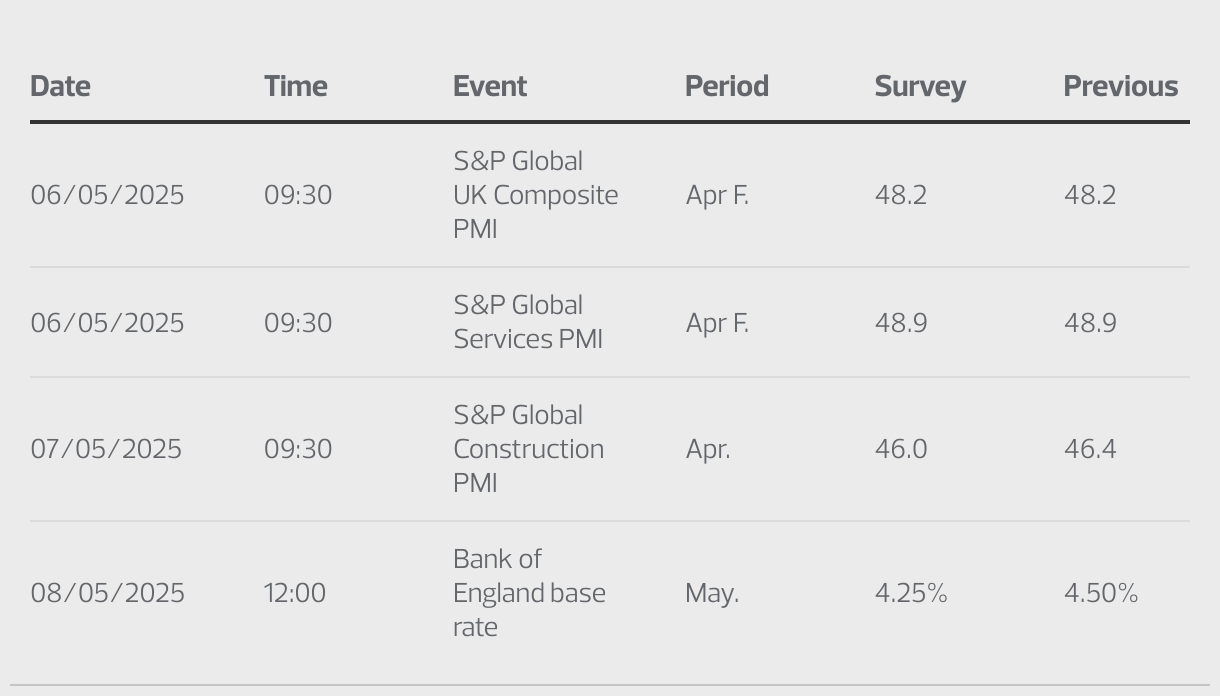
Task: Click the 12:00 time cell
Action: tap(295, 593)
